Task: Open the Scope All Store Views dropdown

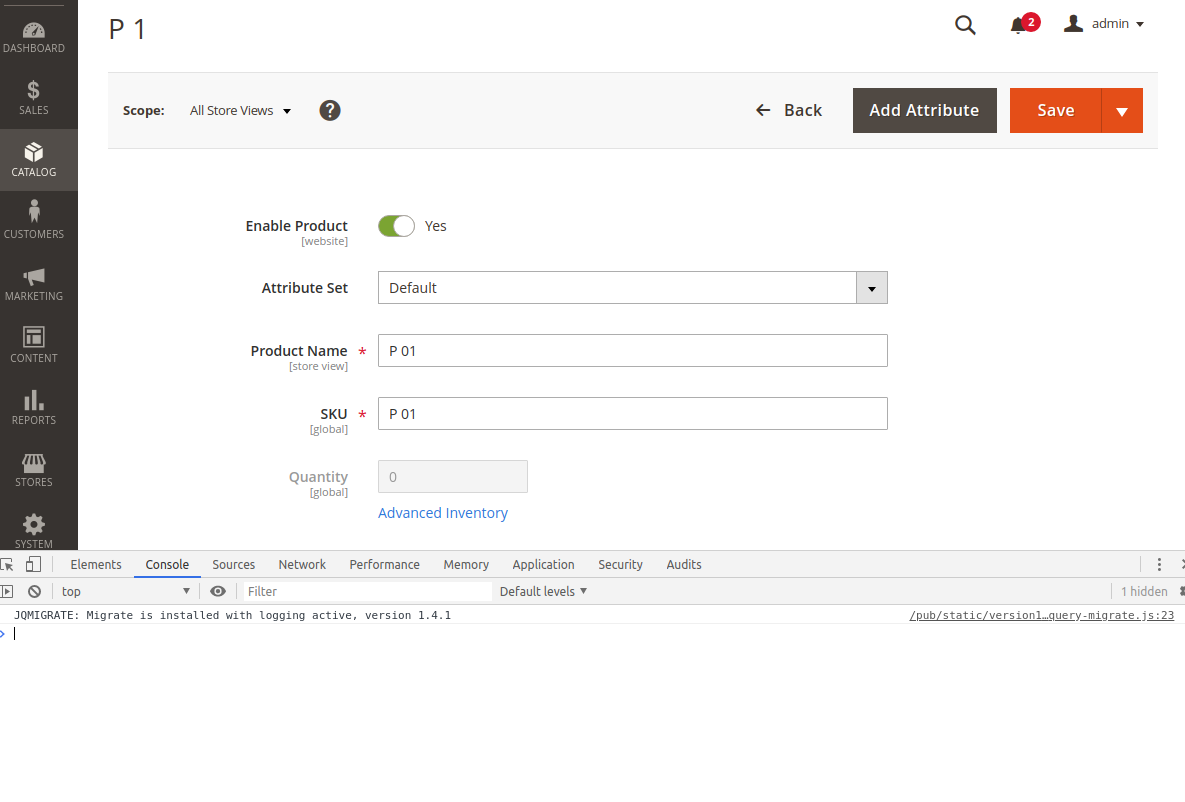Action: point(240,110)
